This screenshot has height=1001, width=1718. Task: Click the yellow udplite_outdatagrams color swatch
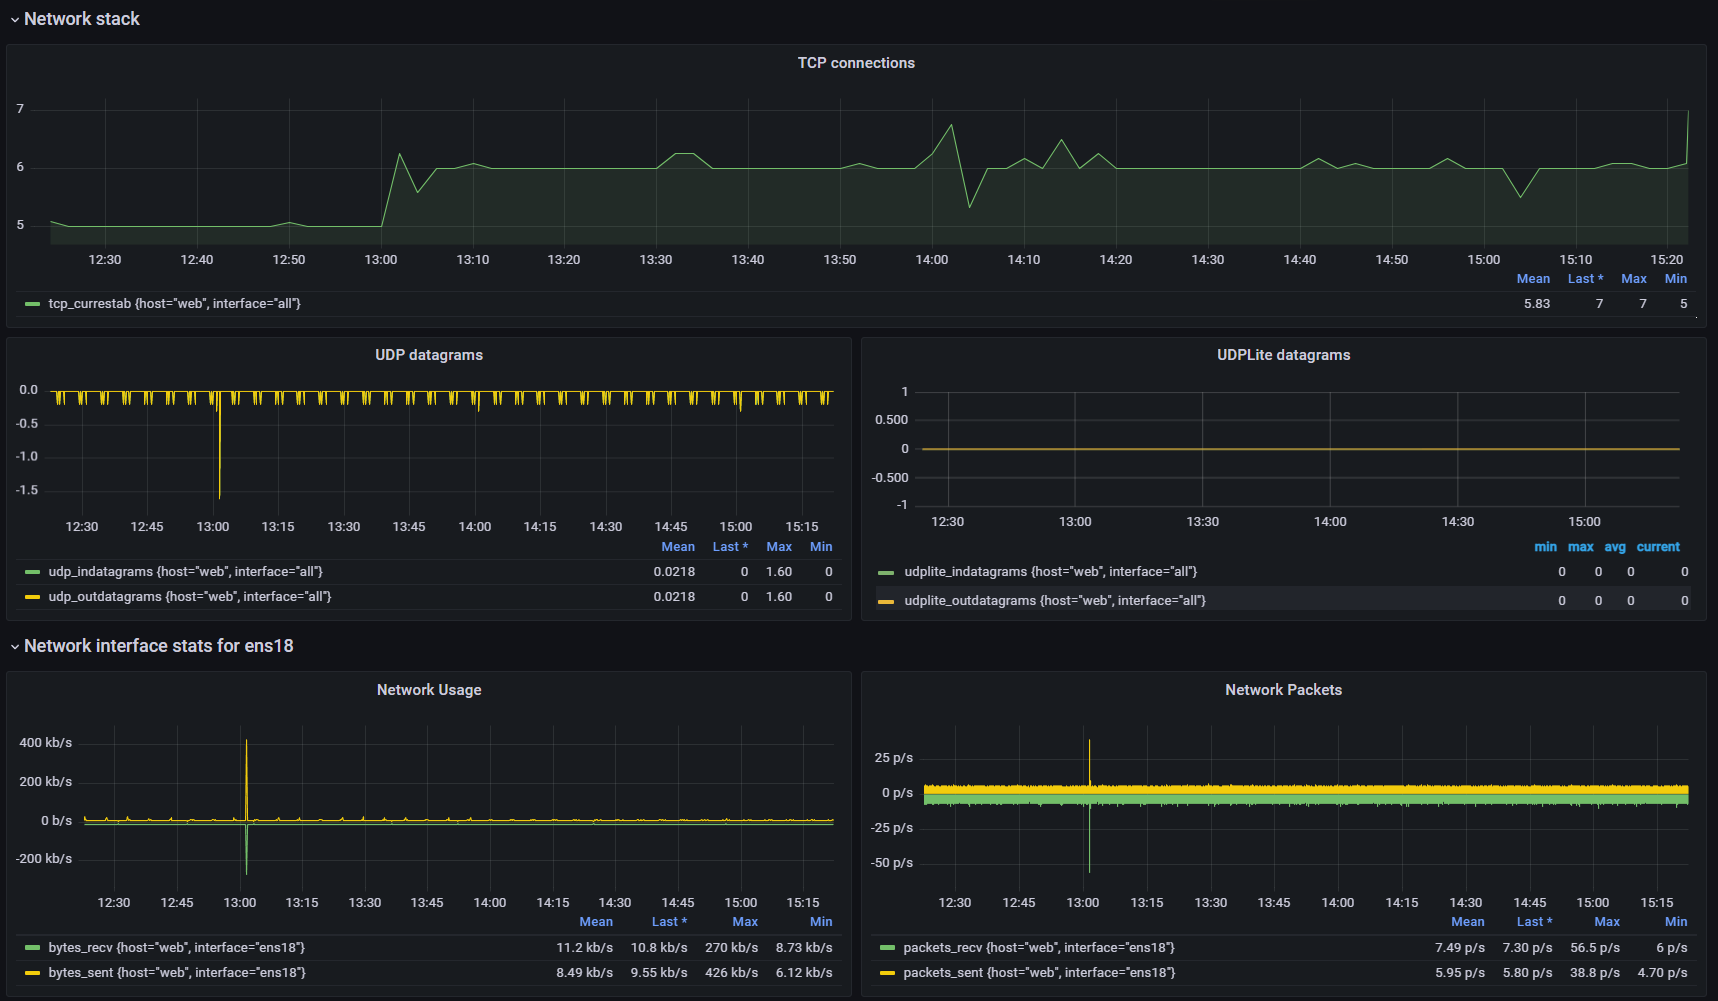886,601
